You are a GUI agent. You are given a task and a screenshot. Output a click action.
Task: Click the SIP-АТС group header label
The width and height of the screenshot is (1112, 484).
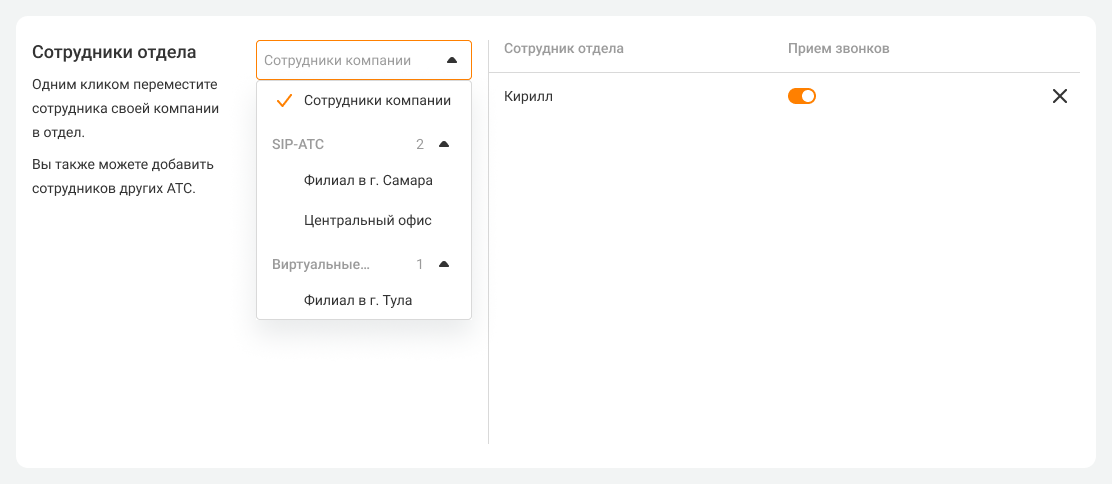[298, 144]
